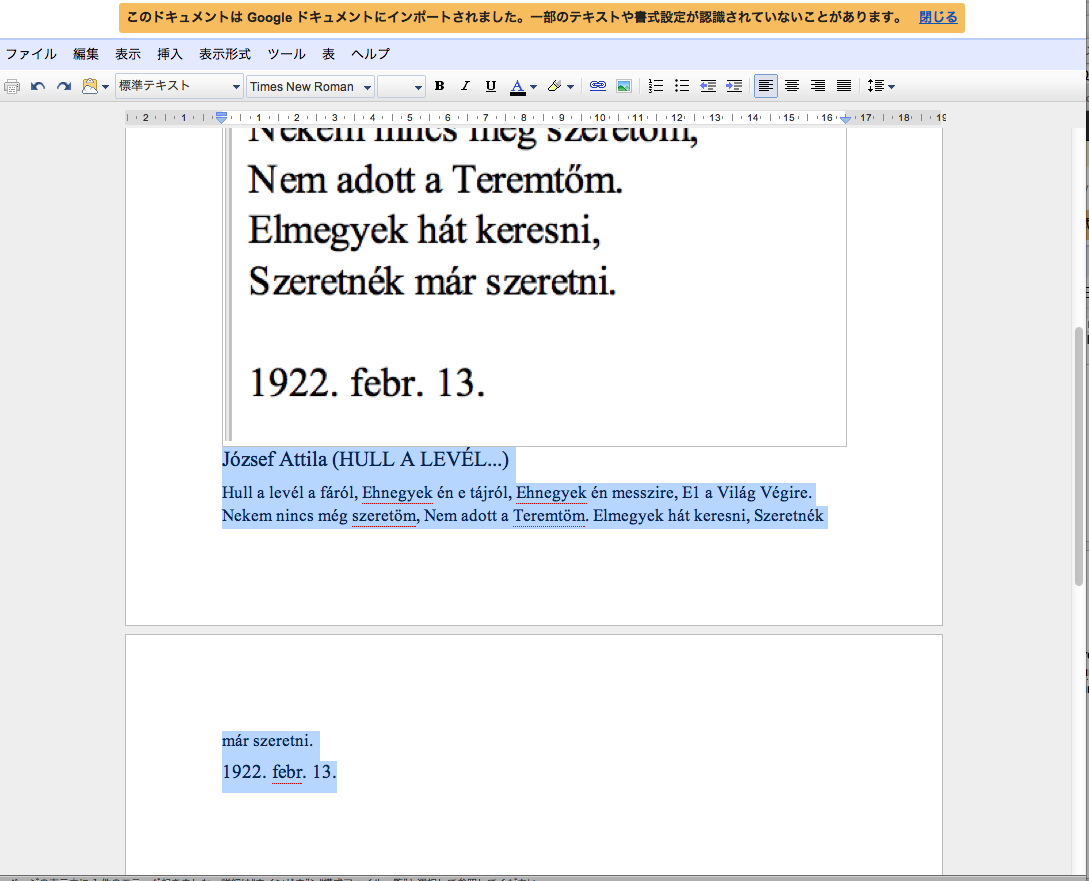
Task: Open the 表 menu
Action: pyautogui.click(x=329, y=54)
